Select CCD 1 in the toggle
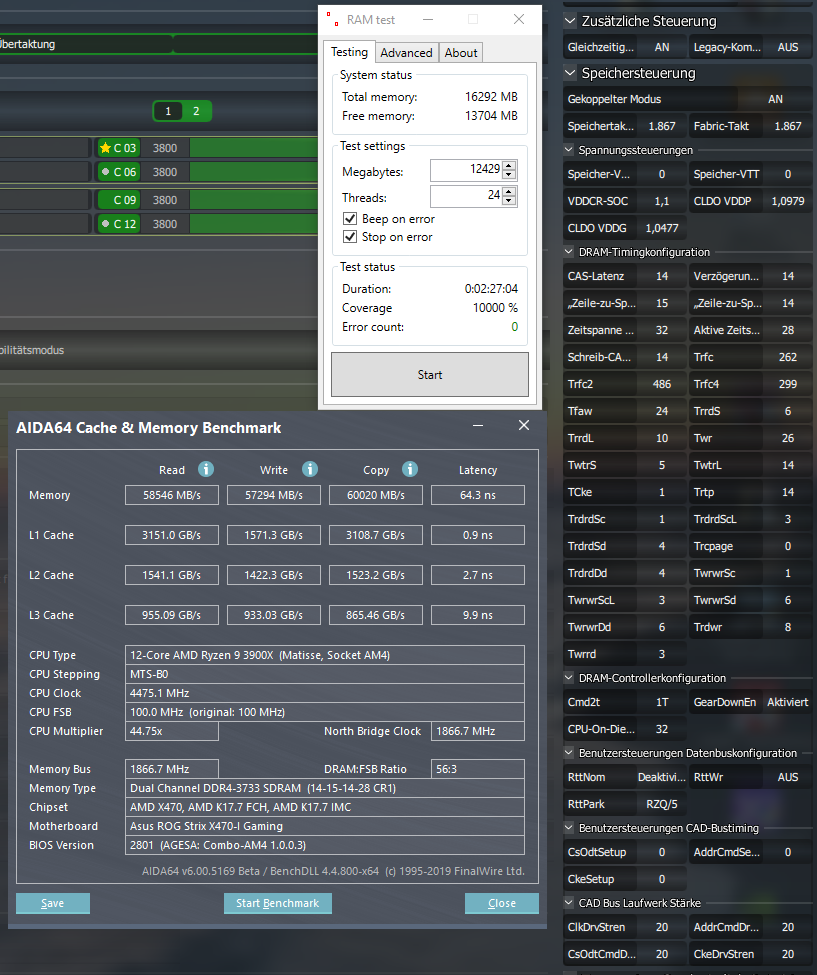This screenshot has height=975, width=817. (x=168, y=111)
